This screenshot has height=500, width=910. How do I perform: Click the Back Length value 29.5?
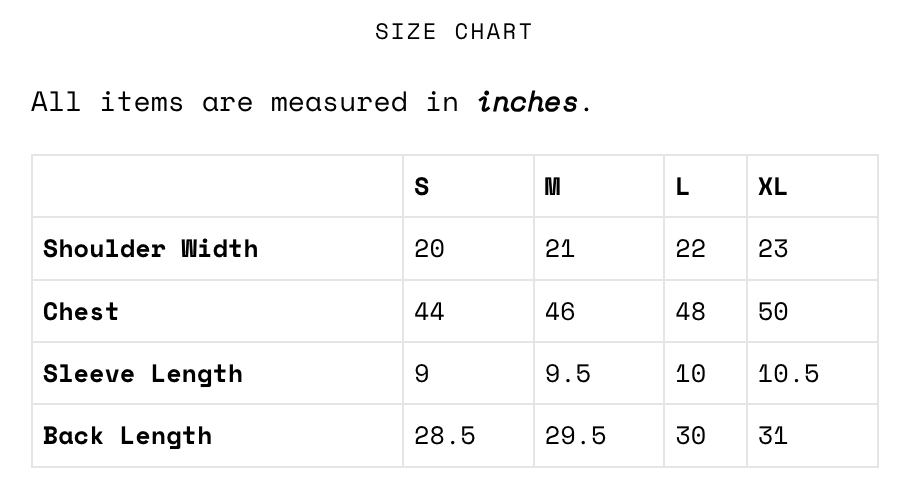[575, 436]
